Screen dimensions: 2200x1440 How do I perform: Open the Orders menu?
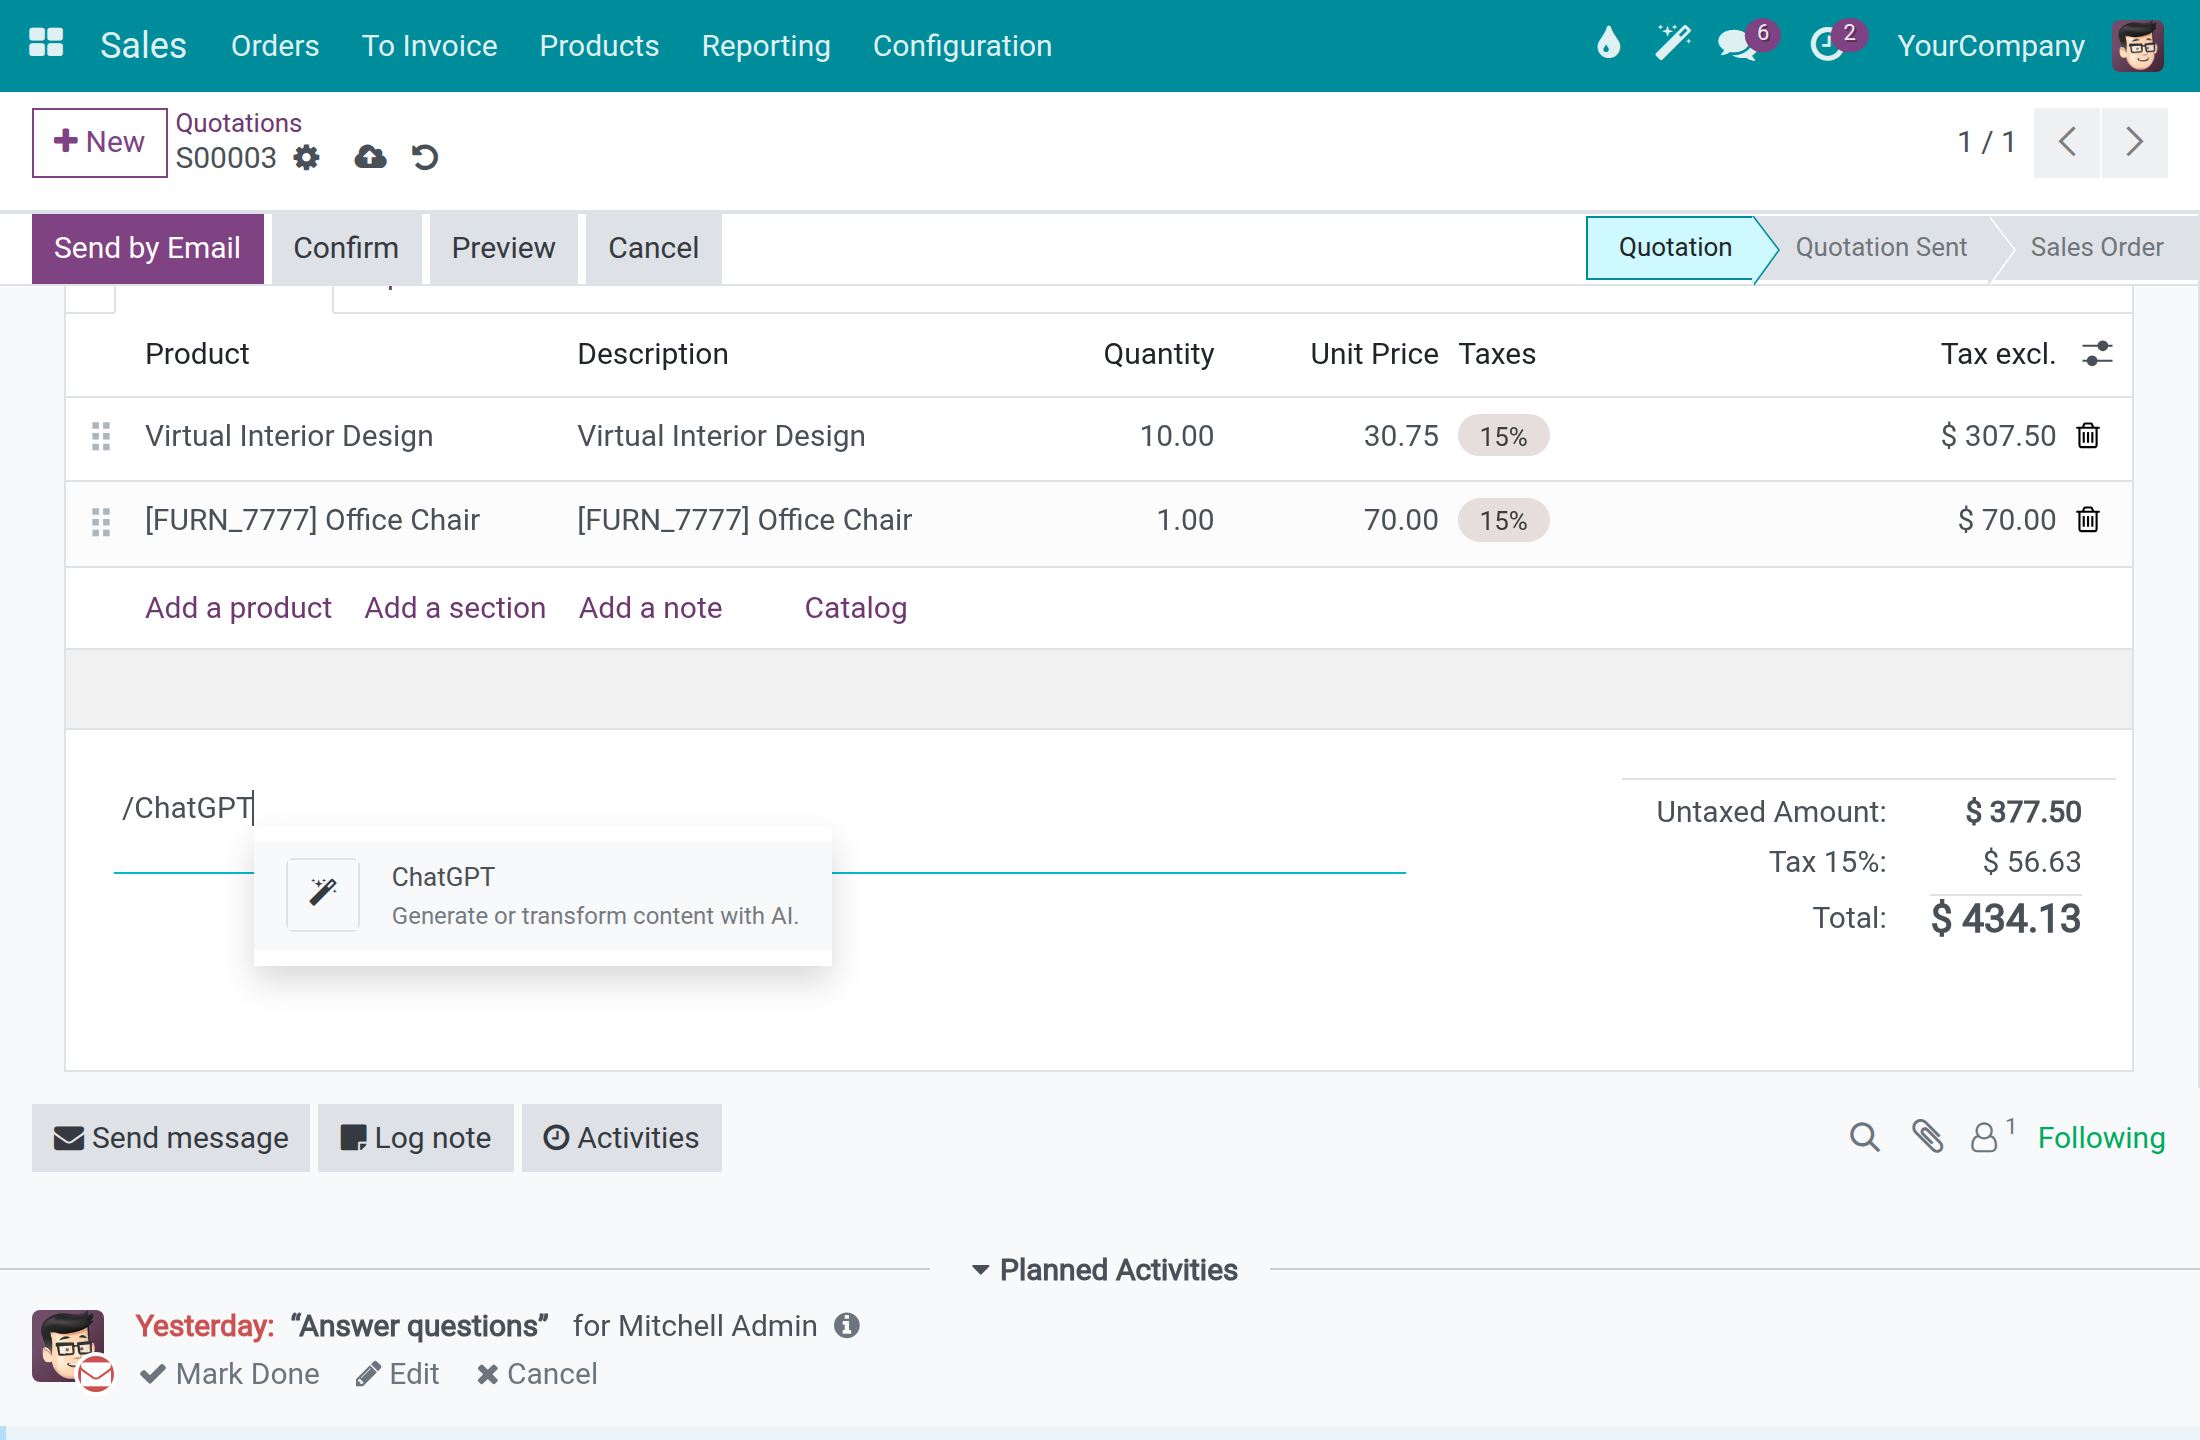275,46
